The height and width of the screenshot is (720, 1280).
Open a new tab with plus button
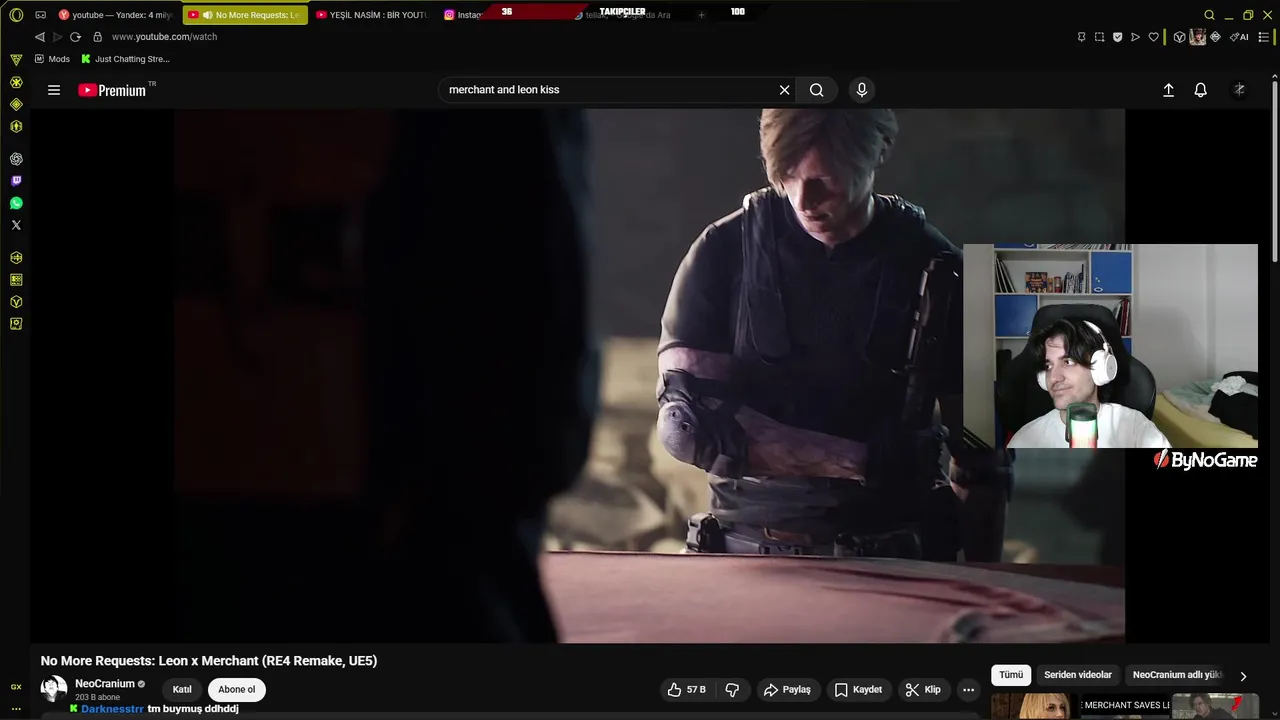(701, 15)
